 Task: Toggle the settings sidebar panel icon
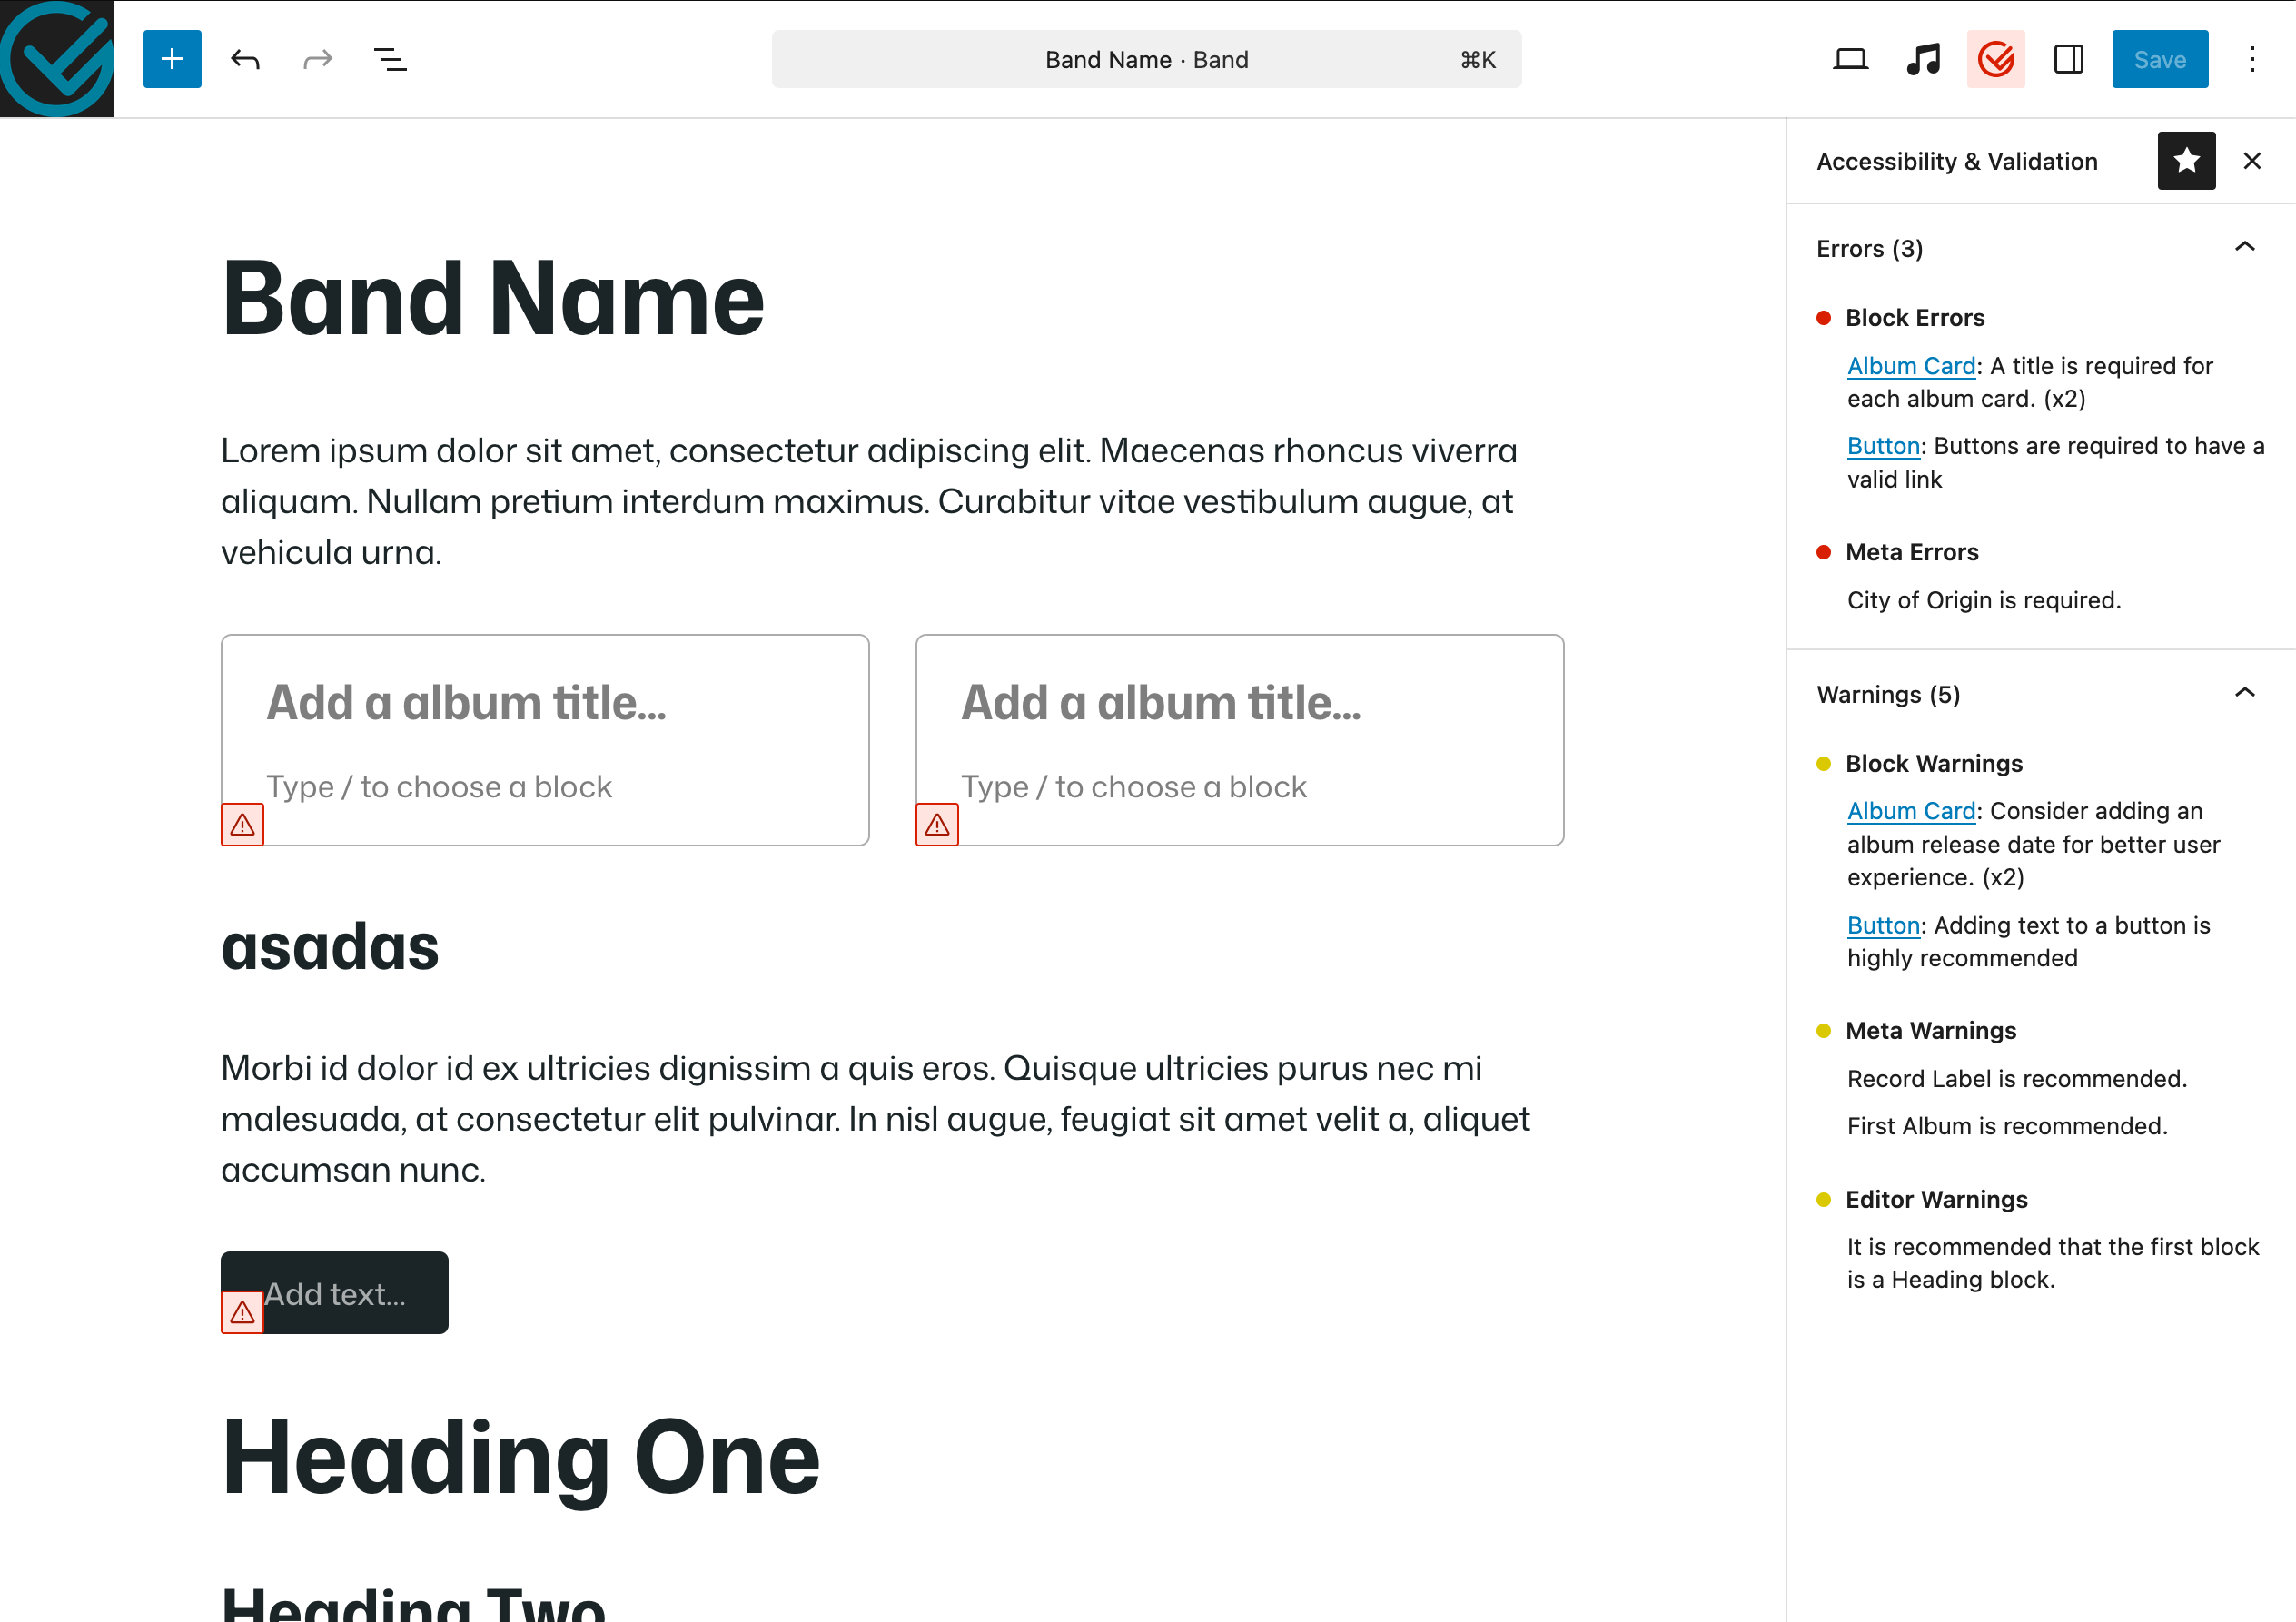click(x=2068, y=59)
